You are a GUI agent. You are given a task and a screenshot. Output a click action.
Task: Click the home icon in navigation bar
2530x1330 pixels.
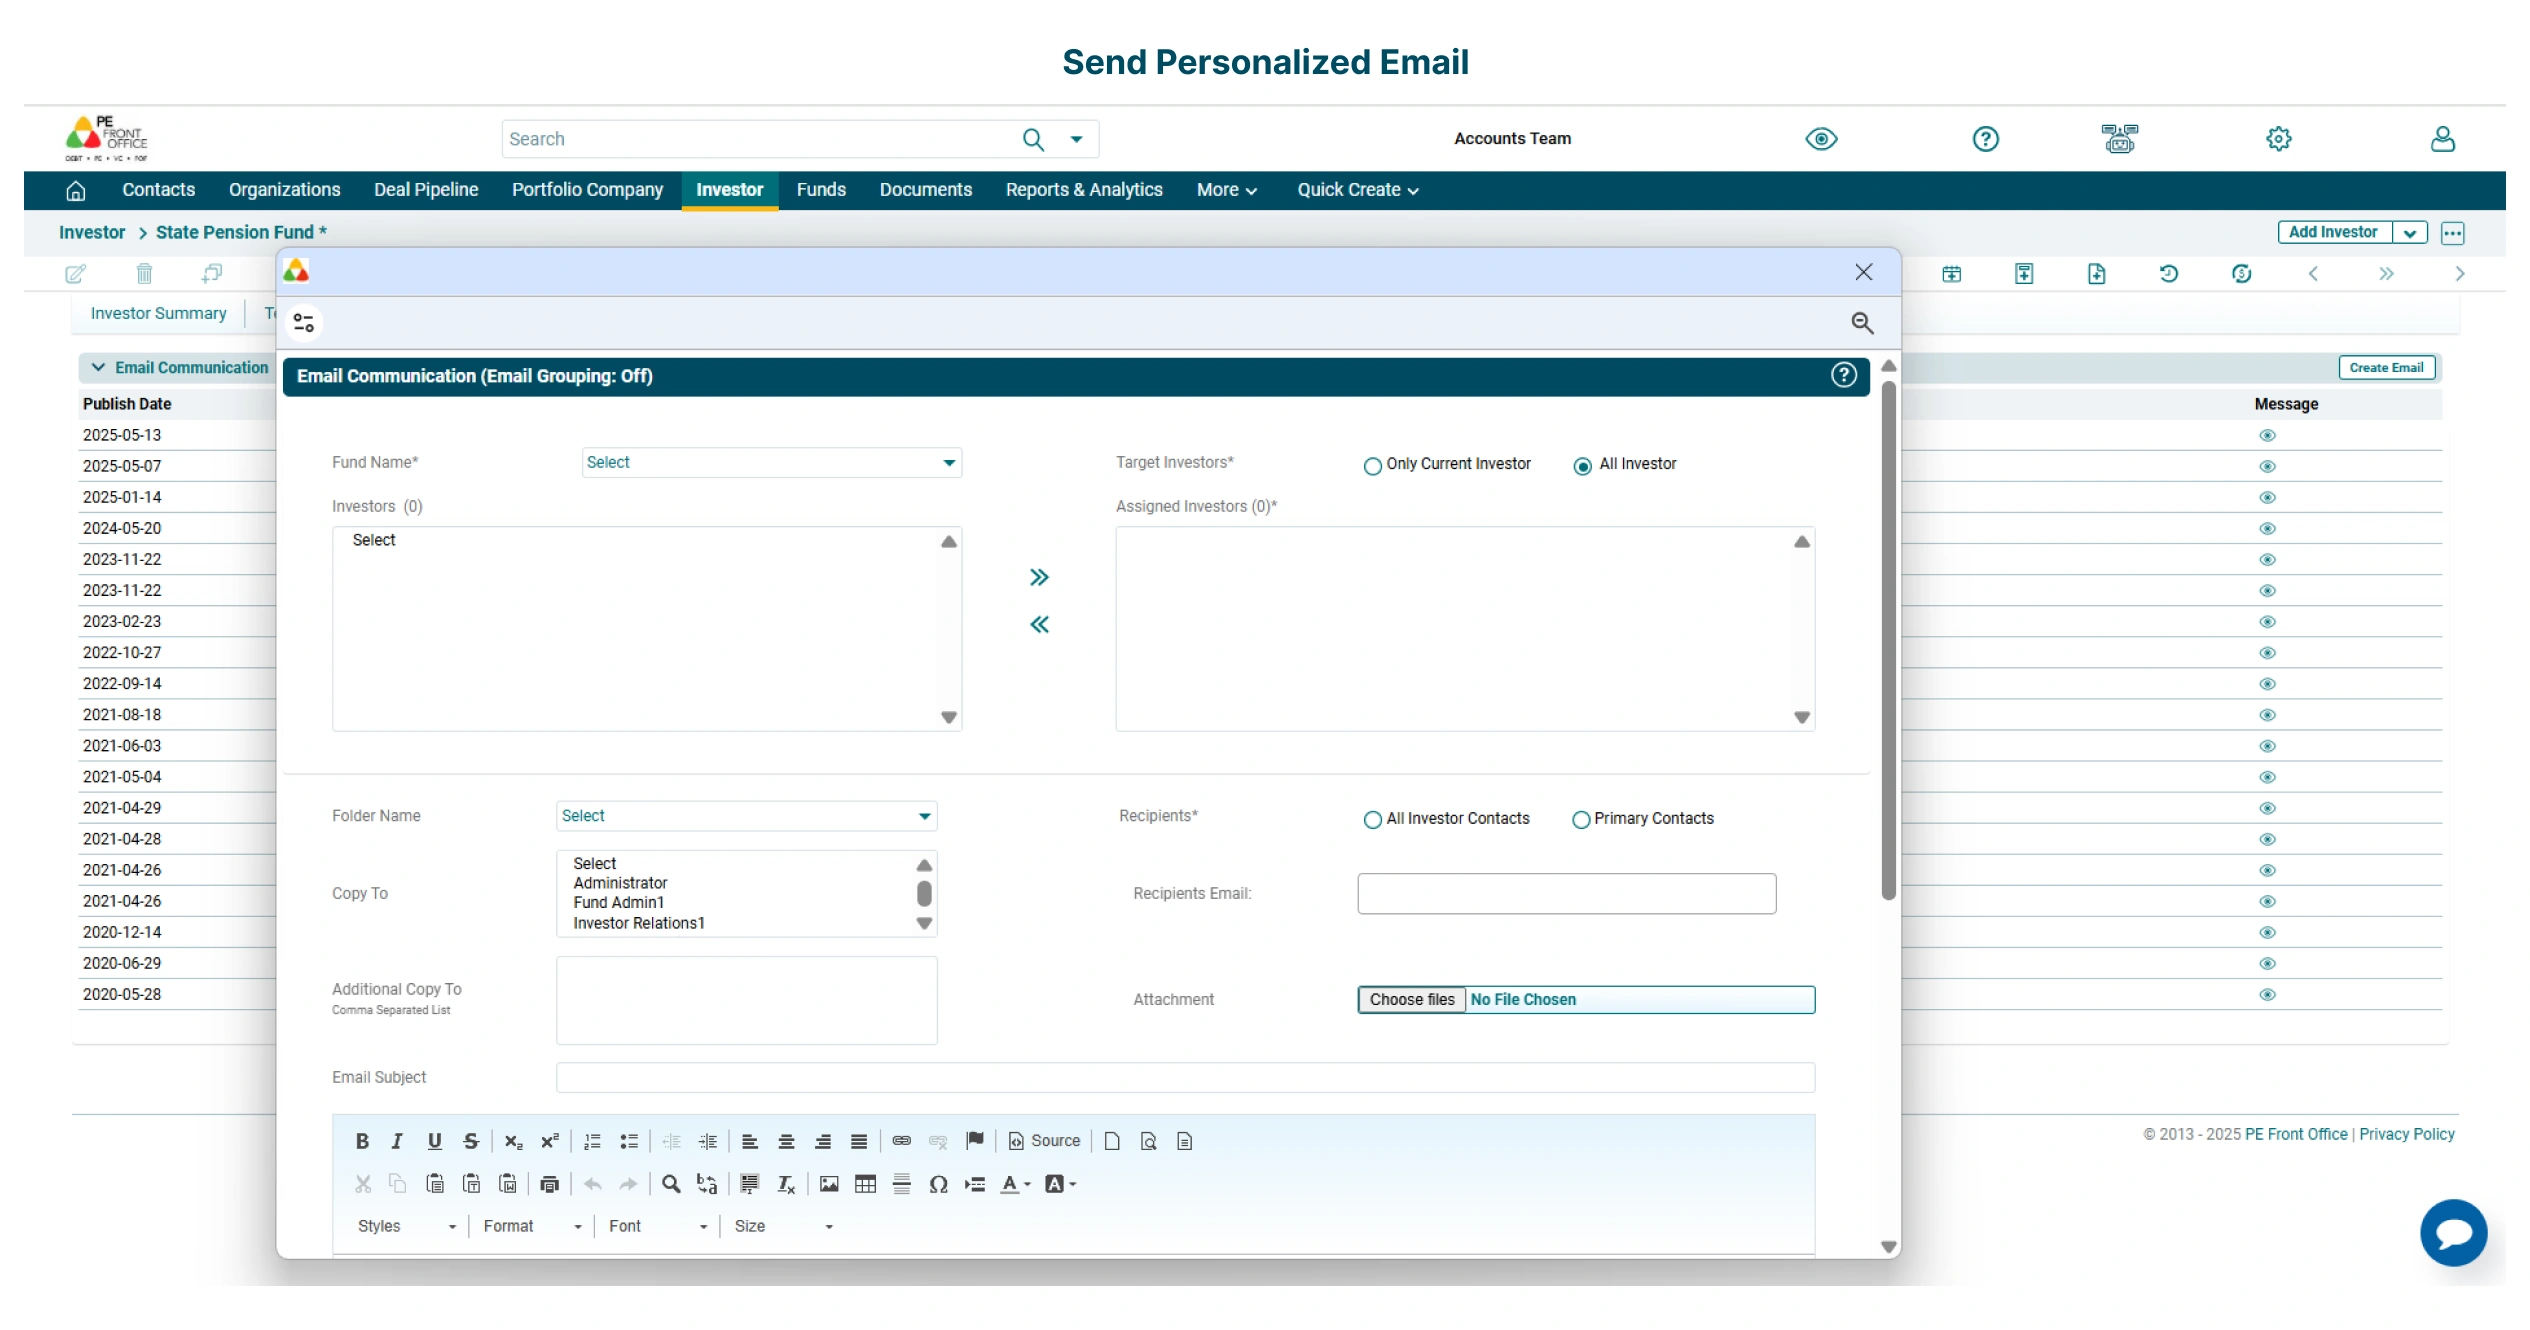[x=76, y=190]
